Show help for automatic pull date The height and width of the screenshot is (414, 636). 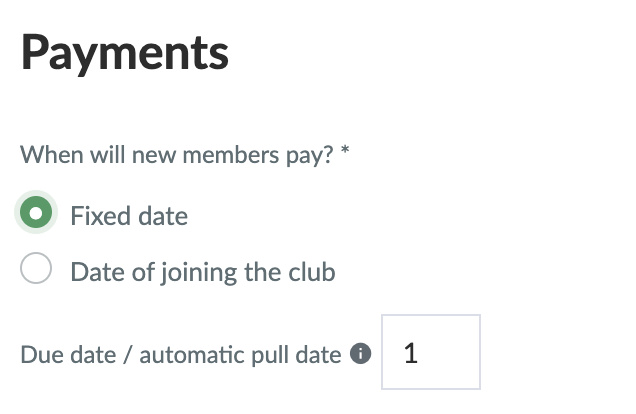361,354
